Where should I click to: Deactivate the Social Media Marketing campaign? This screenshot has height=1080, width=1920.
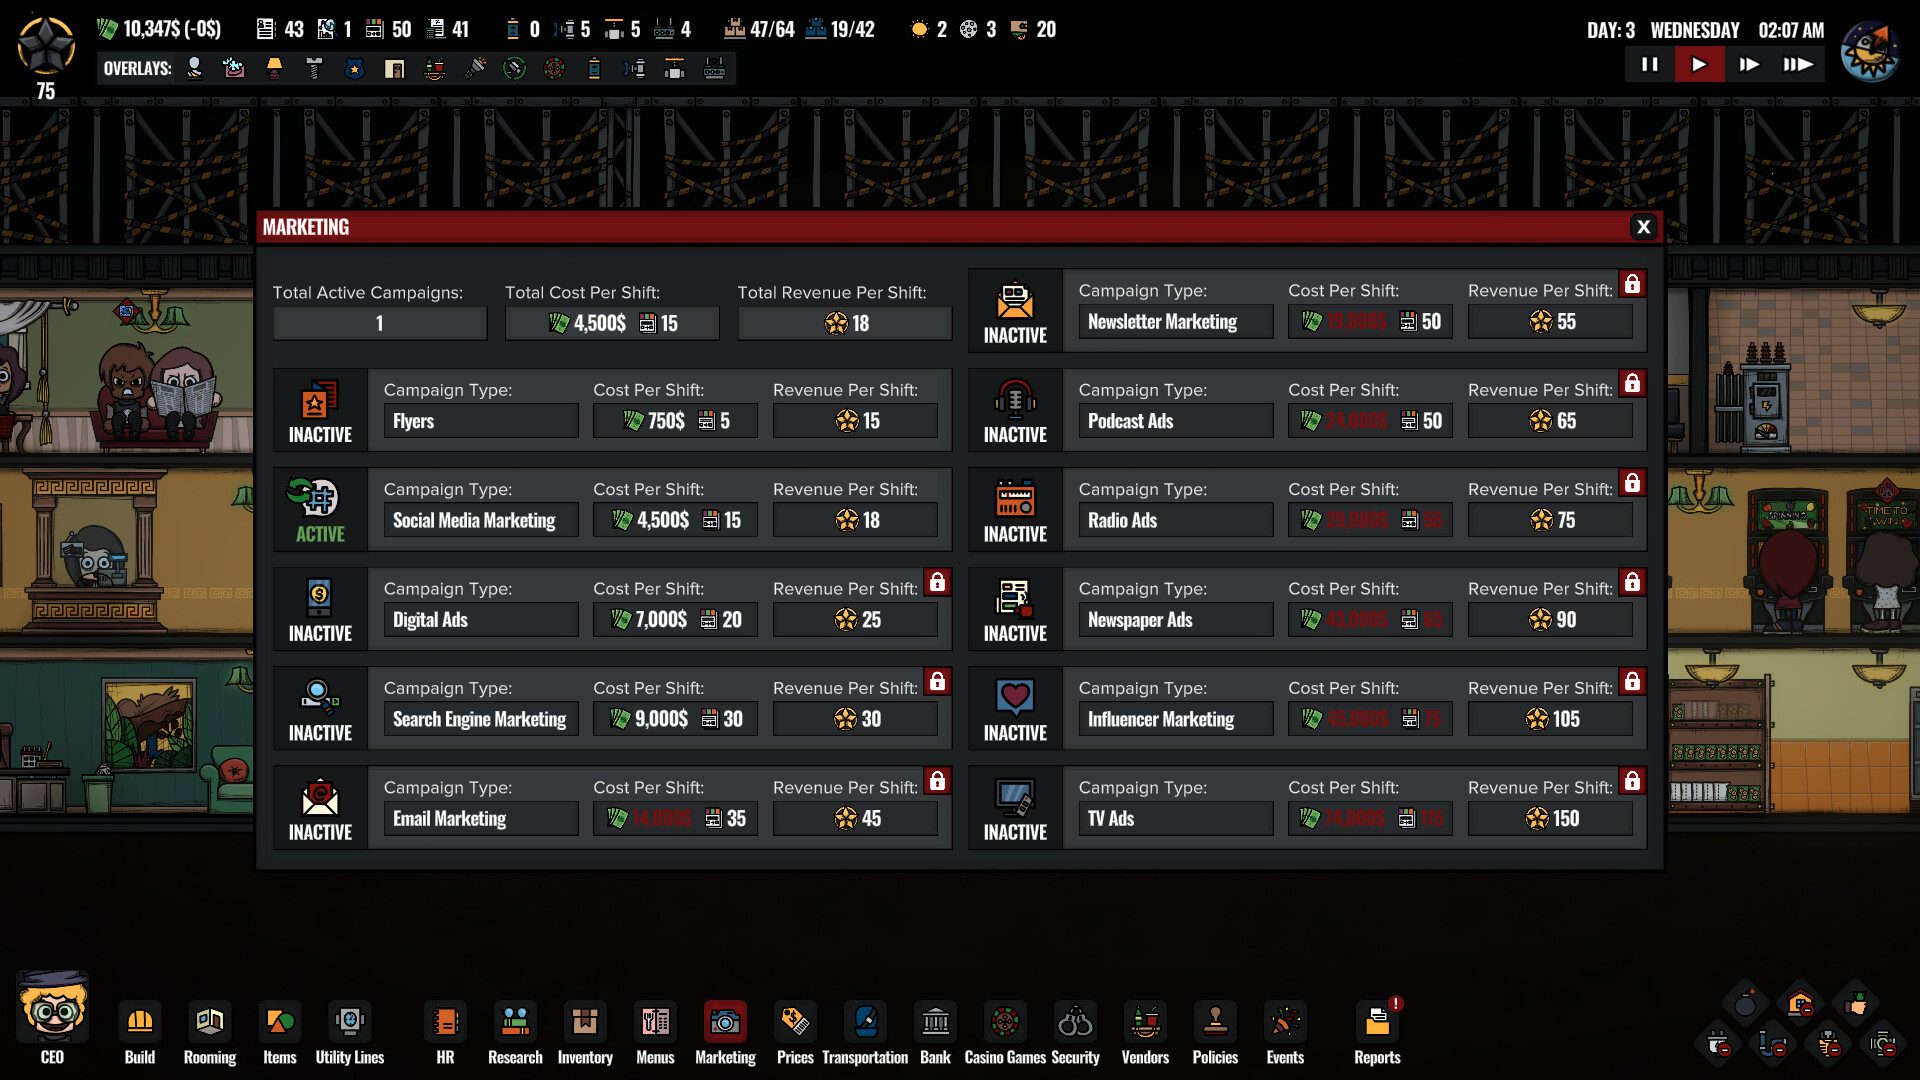(320, 510)
